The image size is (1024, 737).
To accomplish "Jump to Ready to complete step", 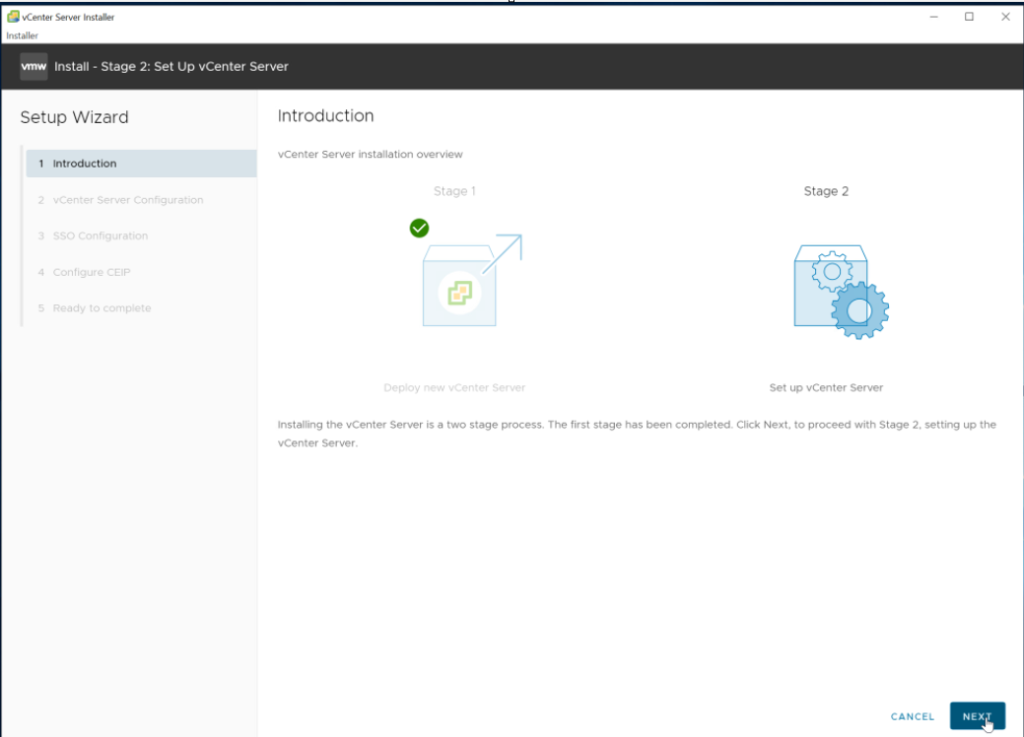I will pos(101,308).
